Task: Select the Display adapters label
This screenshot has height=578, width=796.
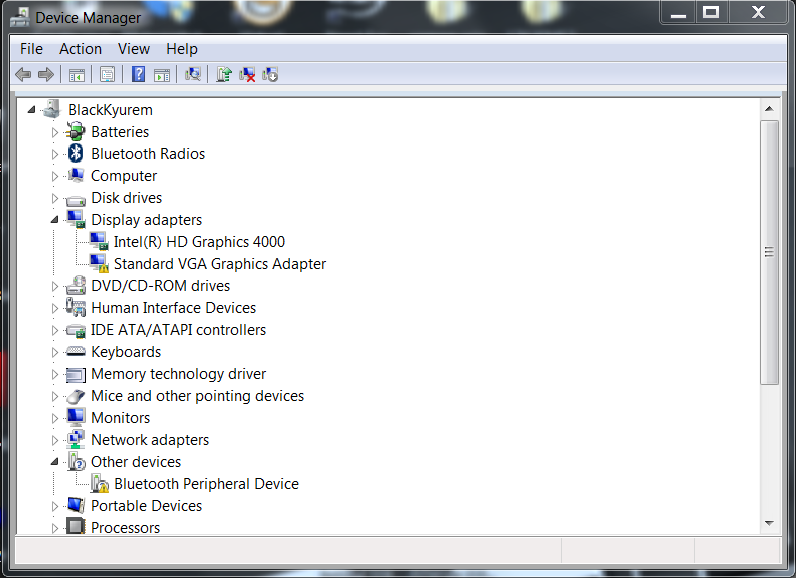Action: coord(146,220)
